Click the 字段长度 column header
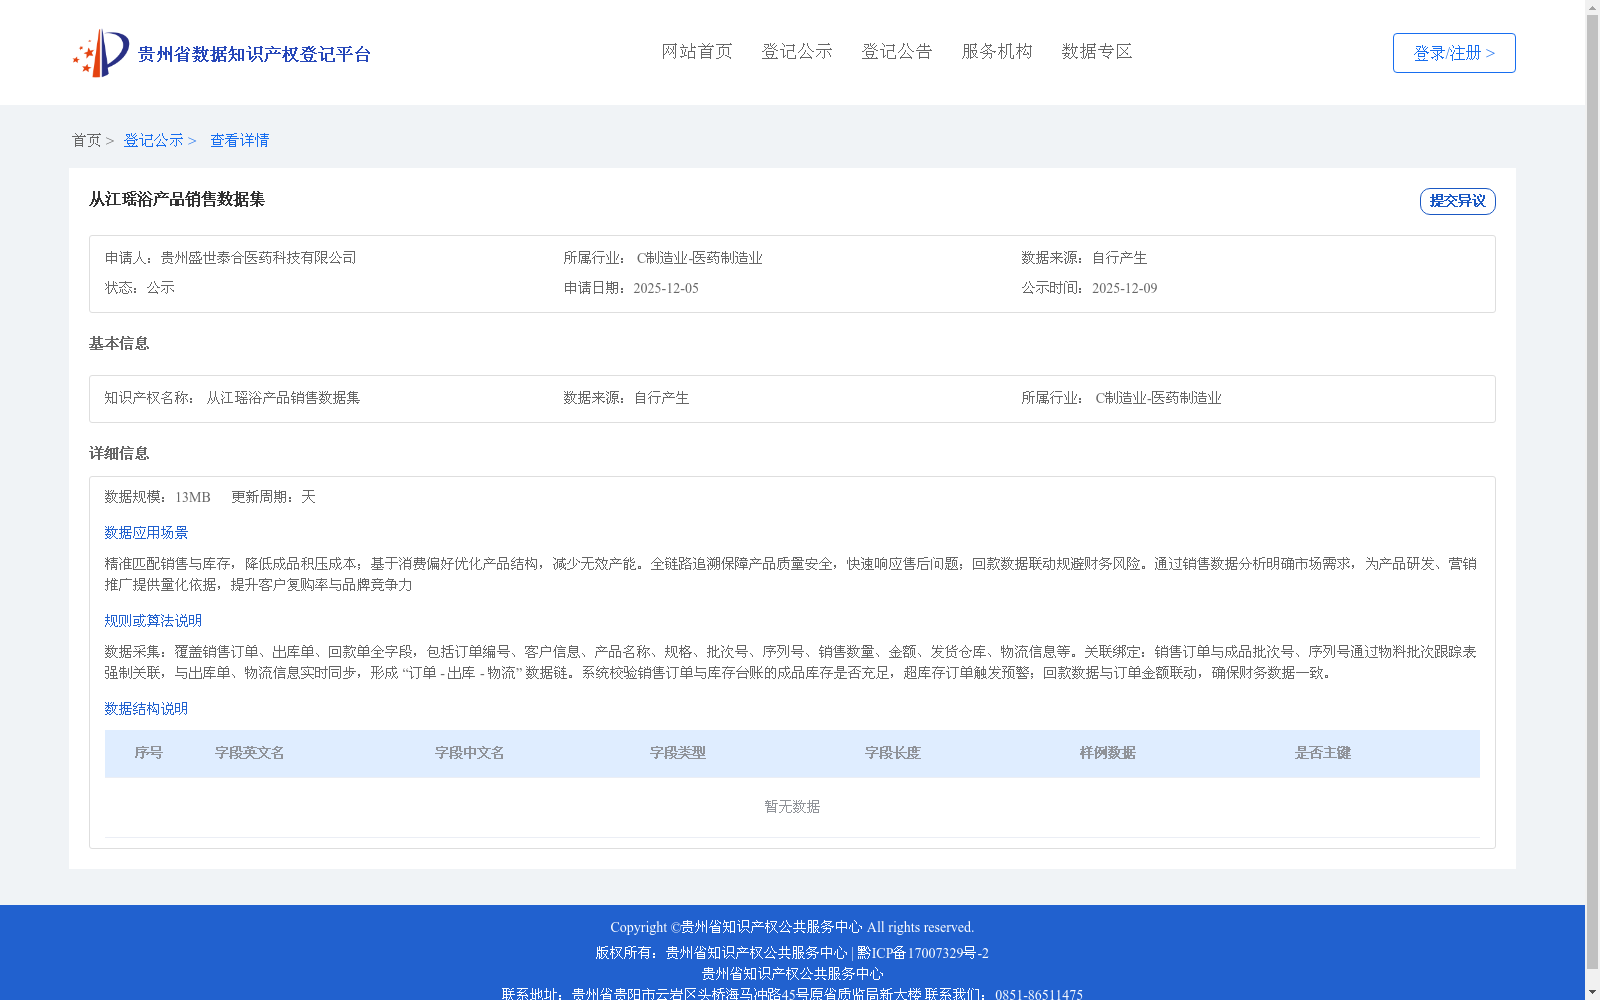The width and height of the screenshot is (1600, 1000). tap(893, 753)
